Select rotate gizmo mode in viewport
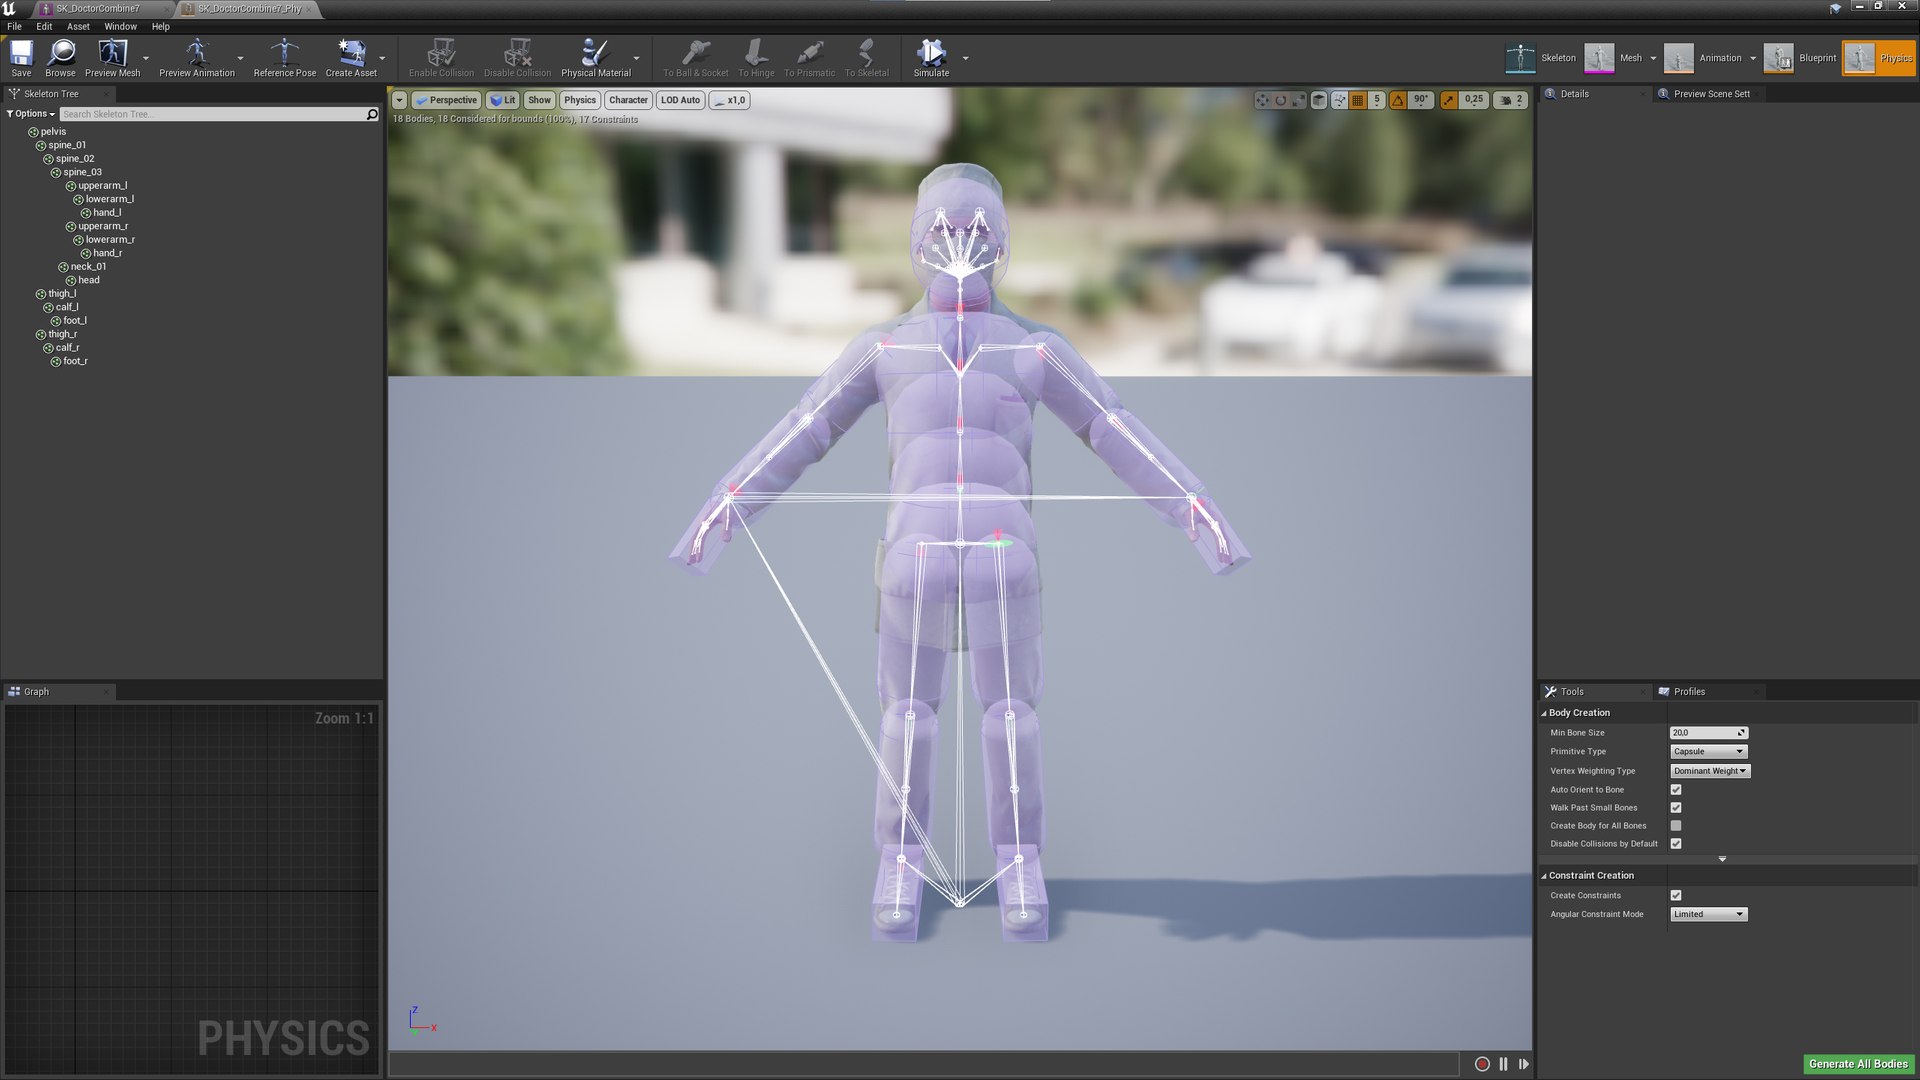 [x=1280, y=100]
